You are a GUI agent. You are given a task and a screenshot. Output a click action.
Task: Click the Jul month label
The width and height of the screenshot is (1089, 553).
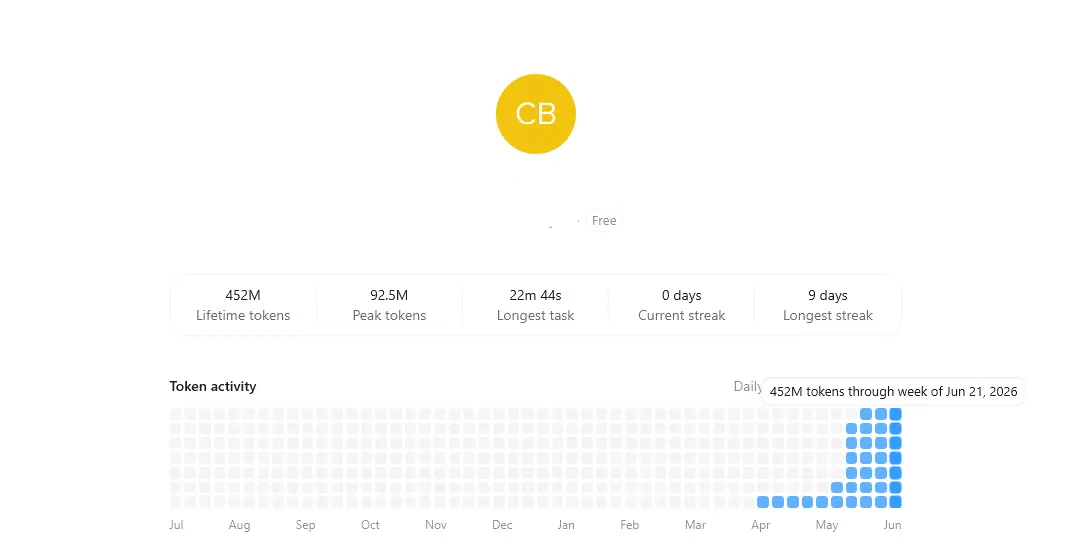point(176,525)
